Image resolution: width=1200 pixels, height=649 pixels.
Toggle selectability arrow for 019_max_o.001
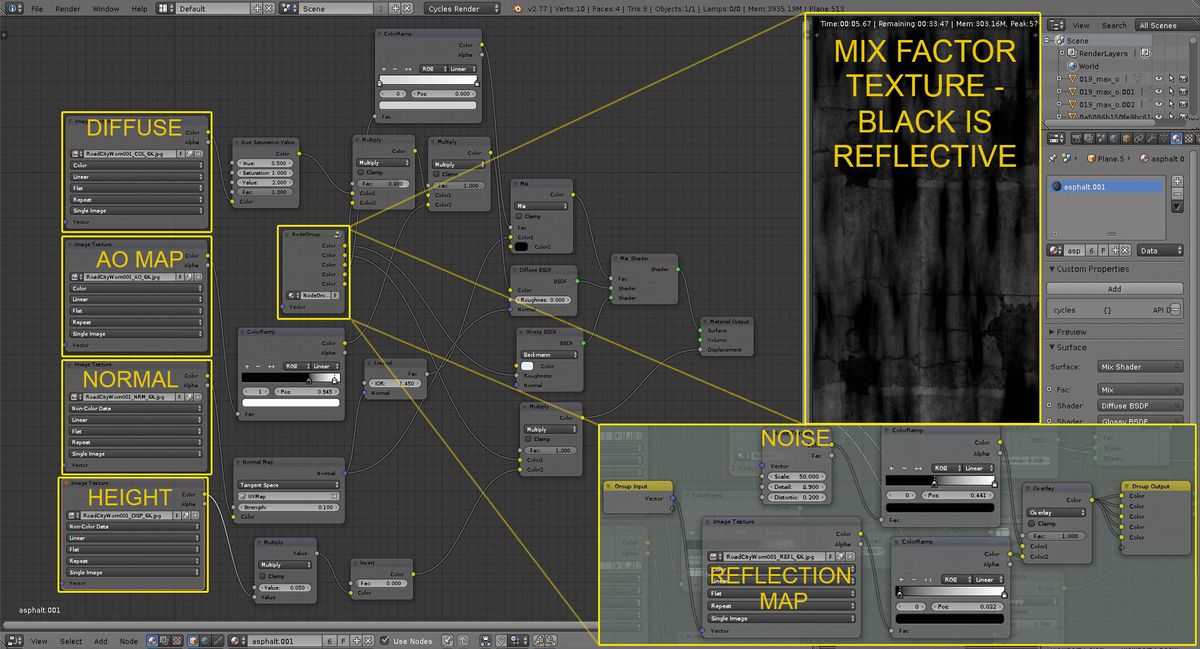pos(1171,92)
